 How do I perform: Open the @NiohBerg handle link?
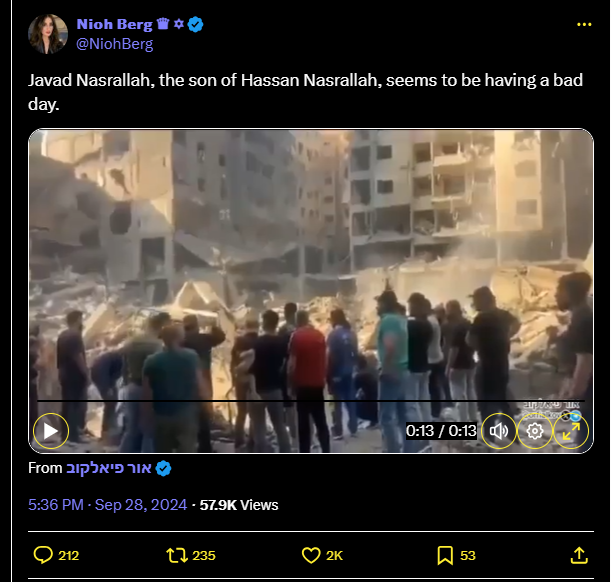[x=115, y=44]
